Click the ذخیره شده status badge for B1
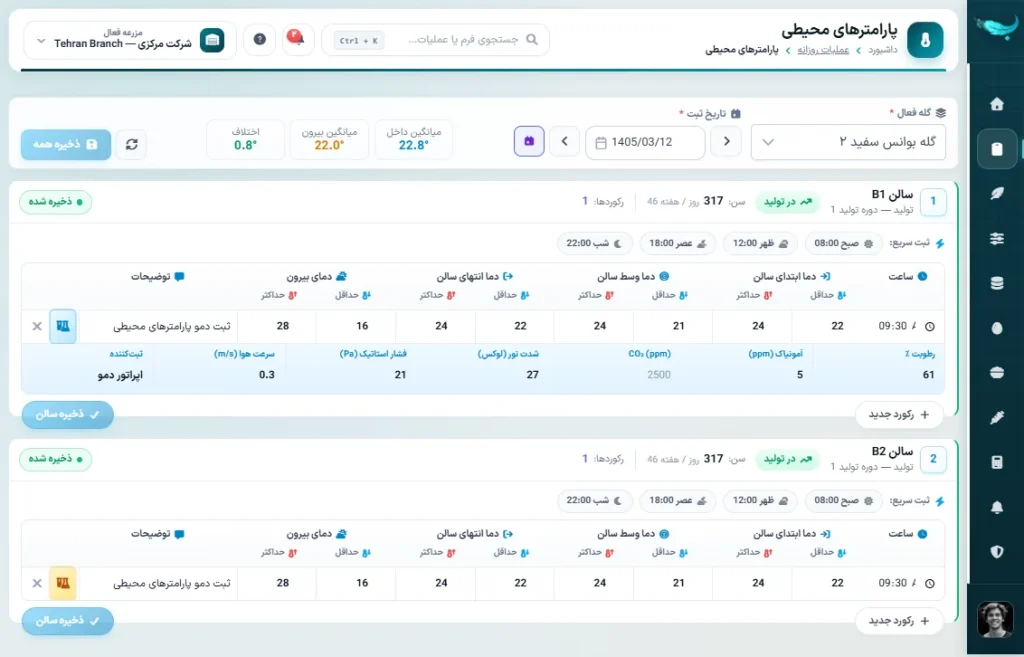The image size is (1024, 657). click(56, 202)
